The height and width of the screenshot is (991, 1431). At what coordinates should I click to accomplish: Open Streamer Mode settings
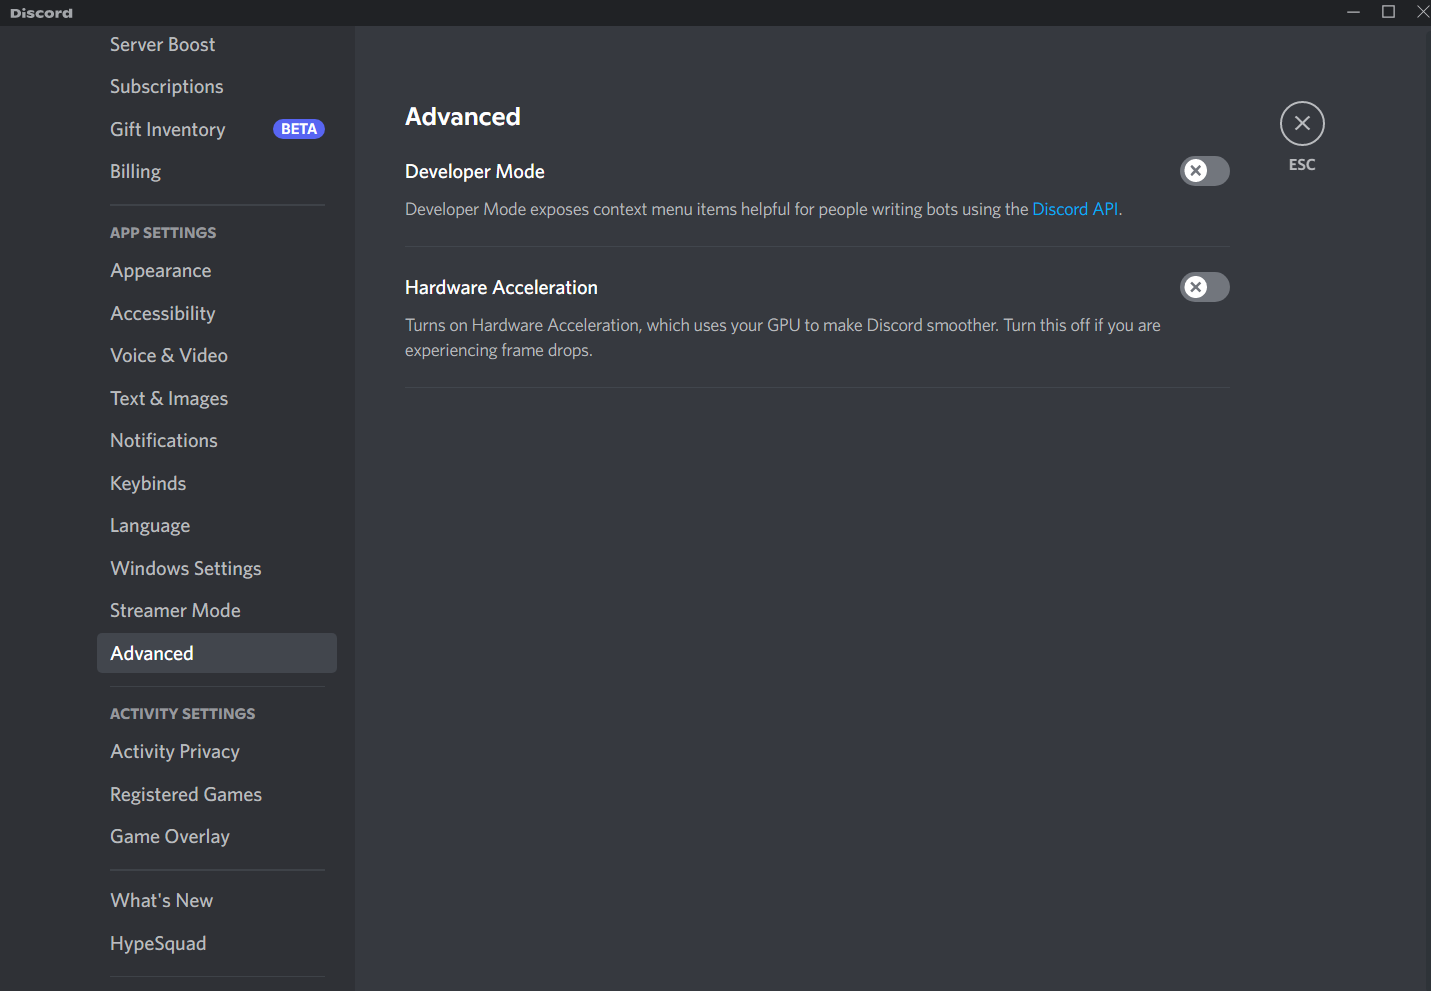pos(175,611)
